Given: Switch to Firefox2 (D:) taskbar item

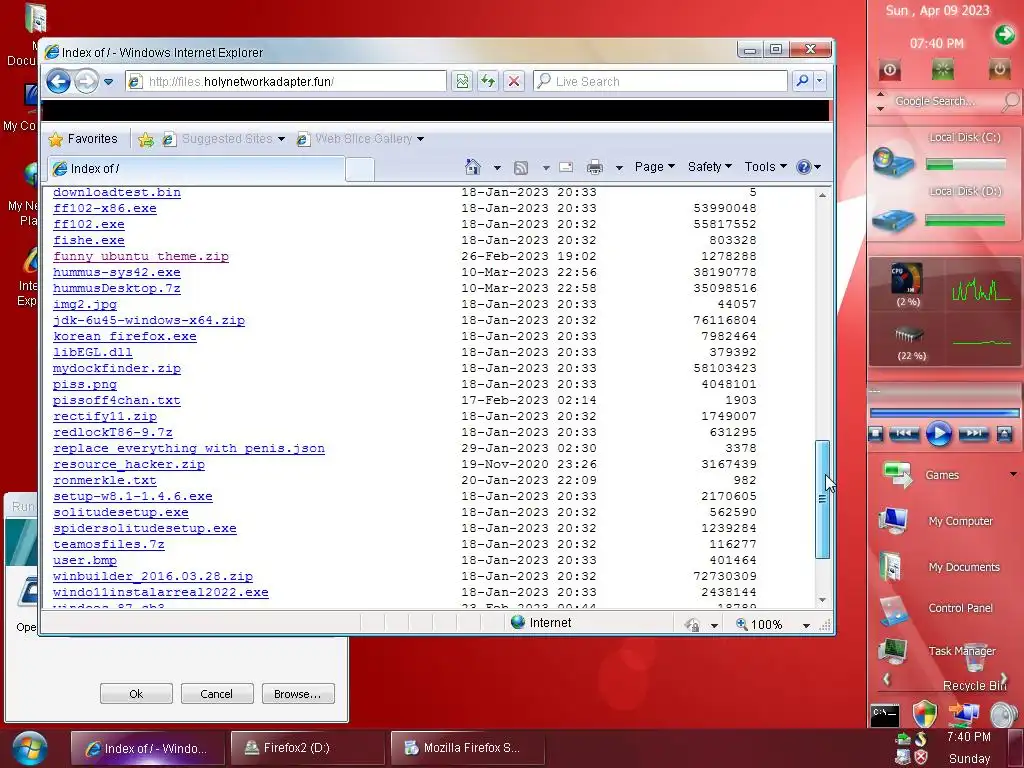Looking at the screenshot, I should click(307, 748).
